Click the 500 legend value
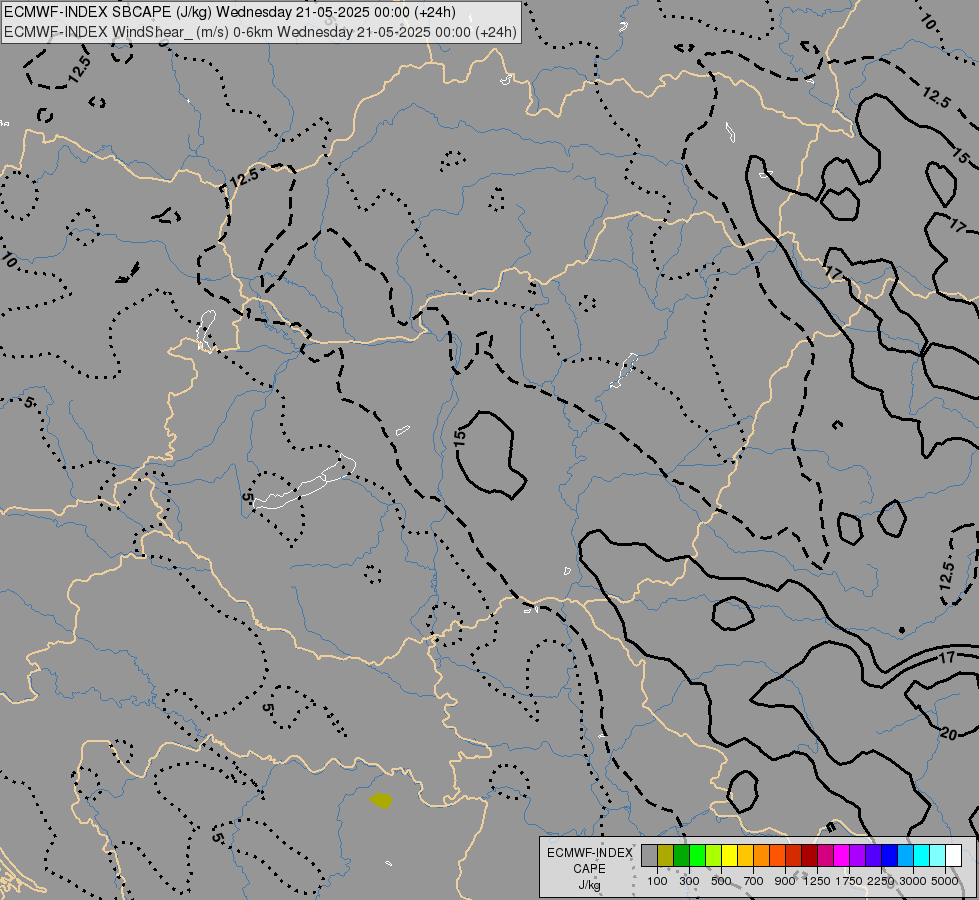 point(721,881)
